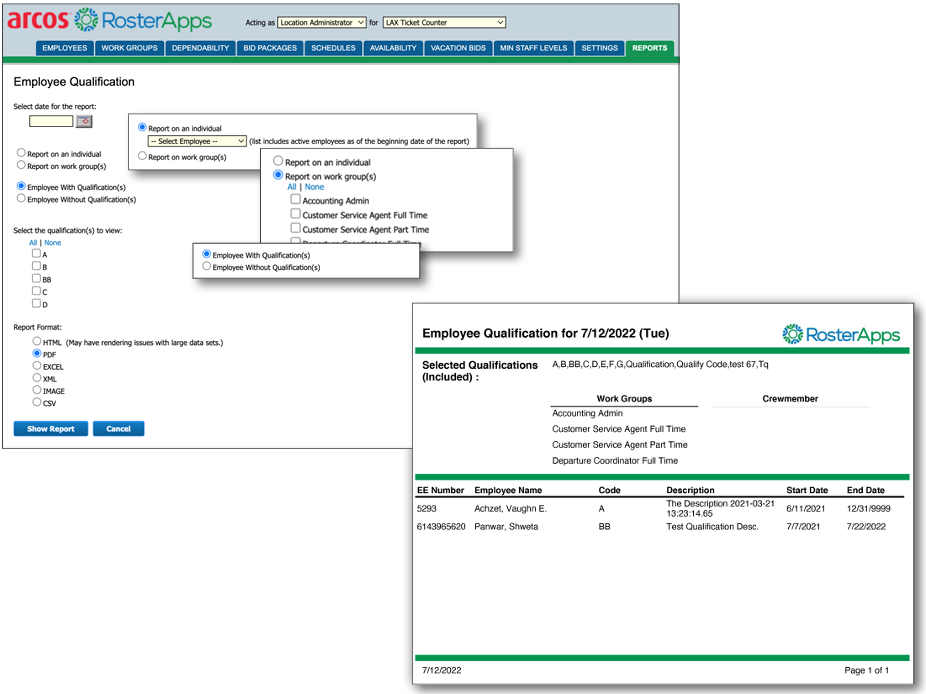Image resolution: width=926 pixels, height=694 pixels.
Task: Click 'All' link above the qualification checkboxes
Action: coord(33,243)
